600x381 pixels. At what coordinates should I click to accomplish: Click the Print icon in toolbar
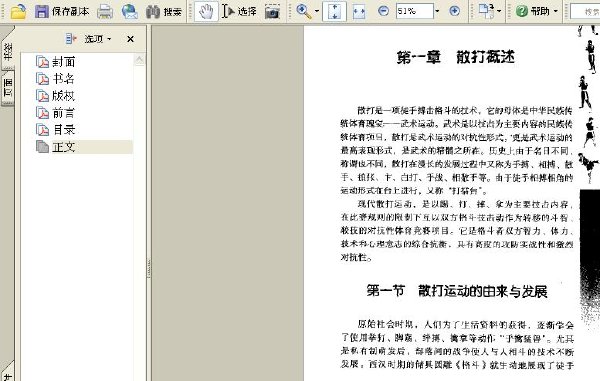[105, 12]
